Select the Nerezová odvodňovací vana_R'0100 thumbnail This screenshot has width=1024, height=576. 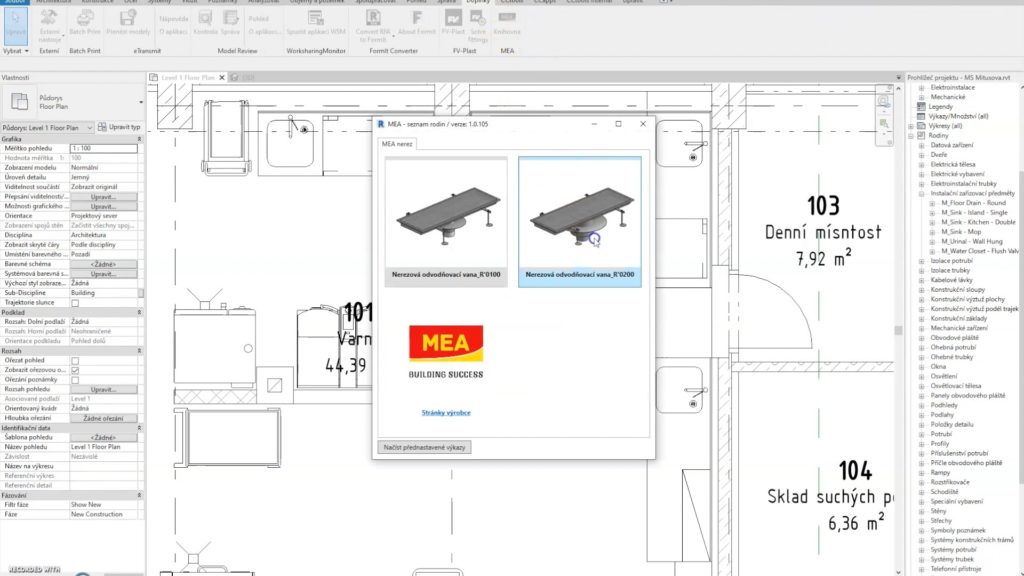445,221
